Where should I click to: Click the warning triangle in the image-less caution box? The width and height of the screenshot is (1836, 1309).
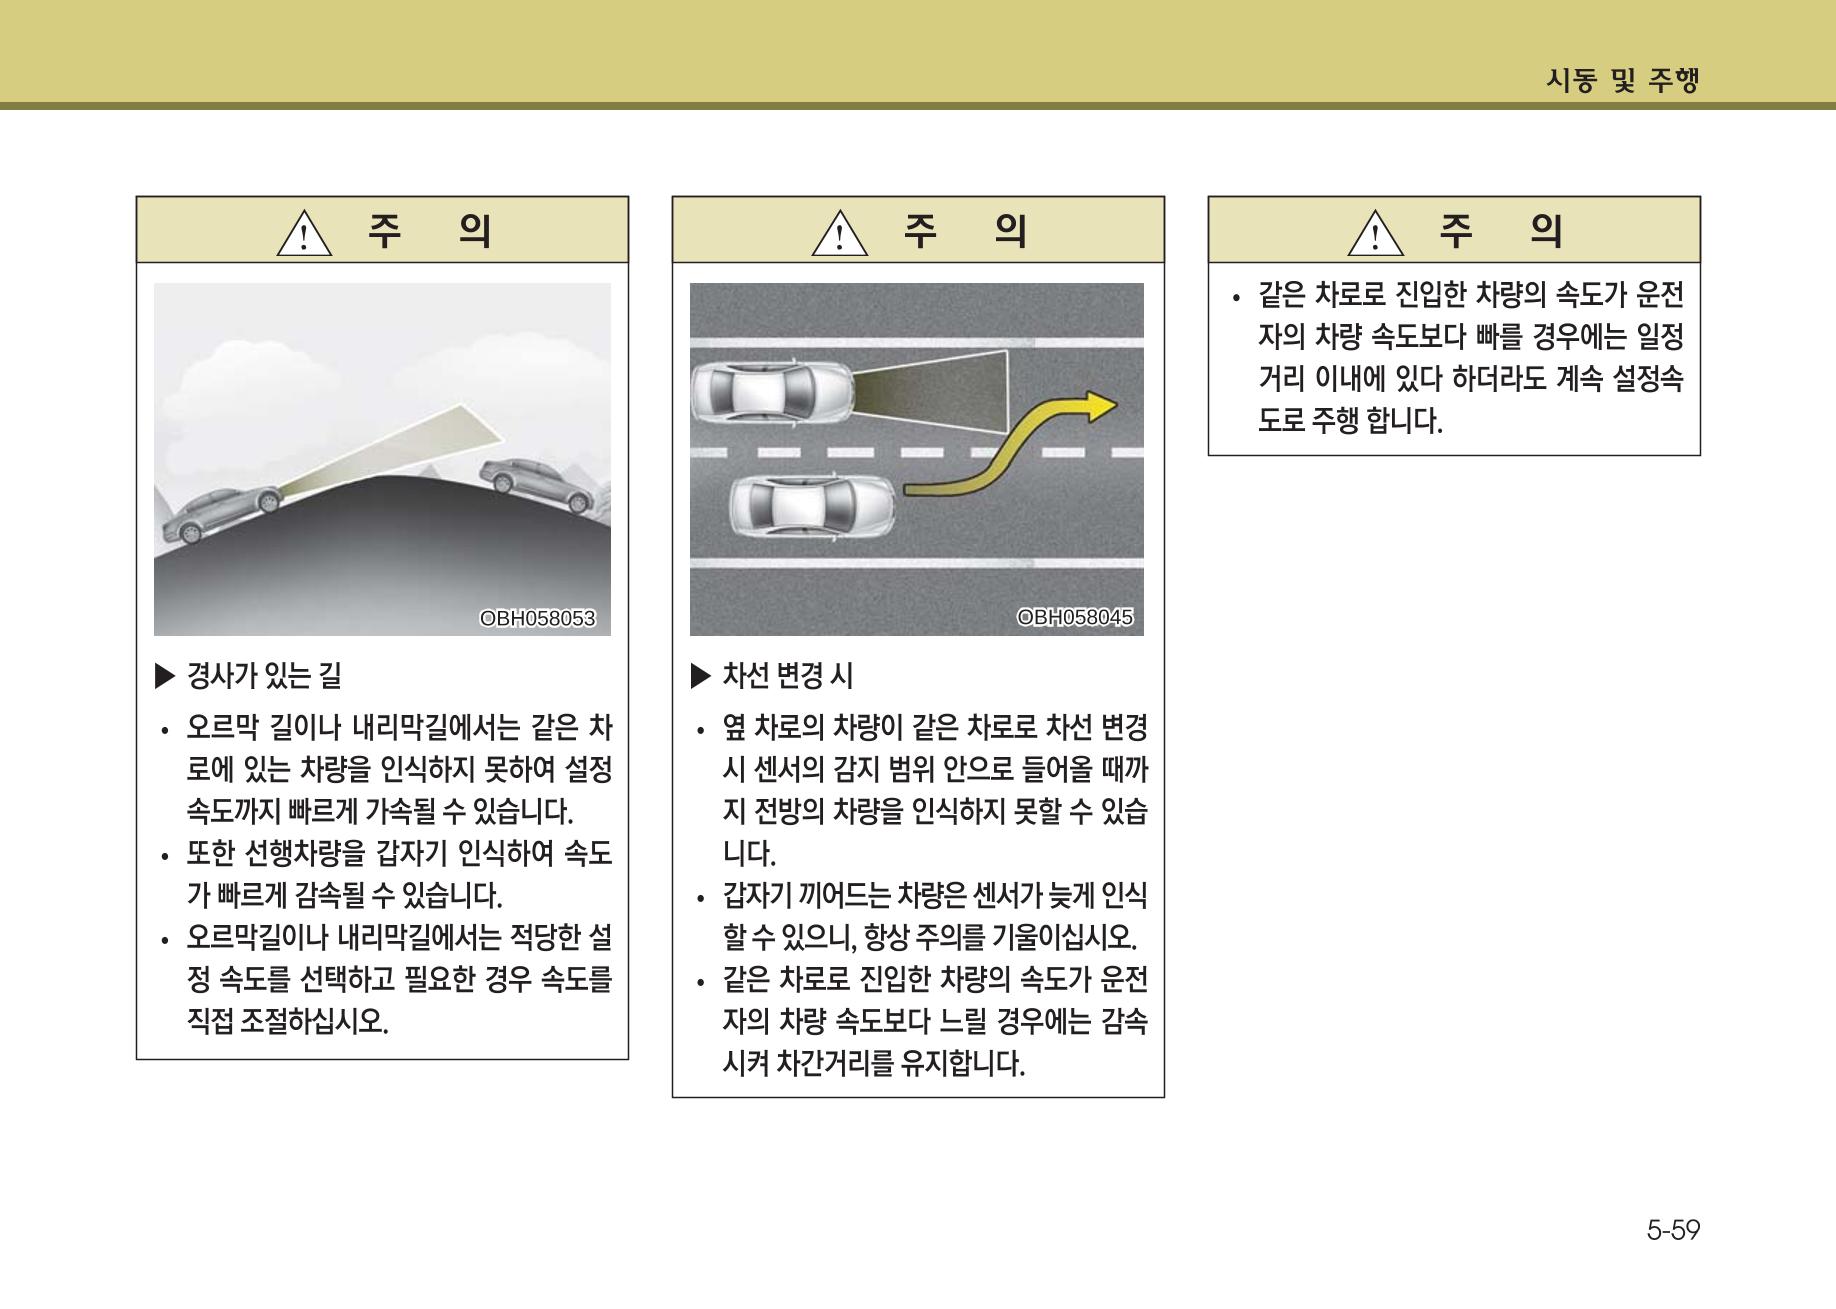[1377, 234]
